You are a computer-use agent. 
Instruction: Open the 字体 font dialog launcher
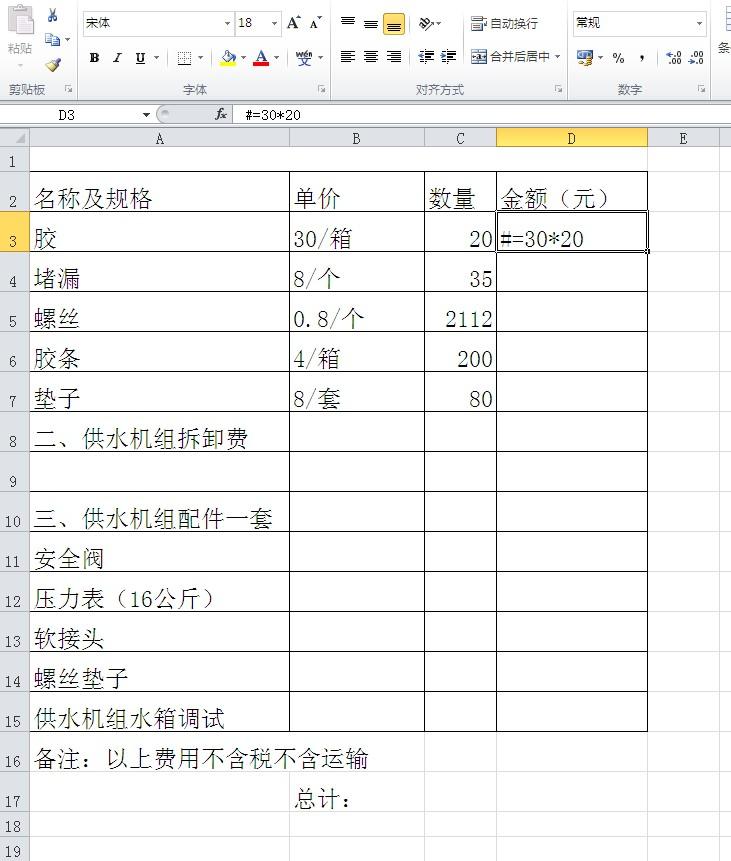[322, 89]
